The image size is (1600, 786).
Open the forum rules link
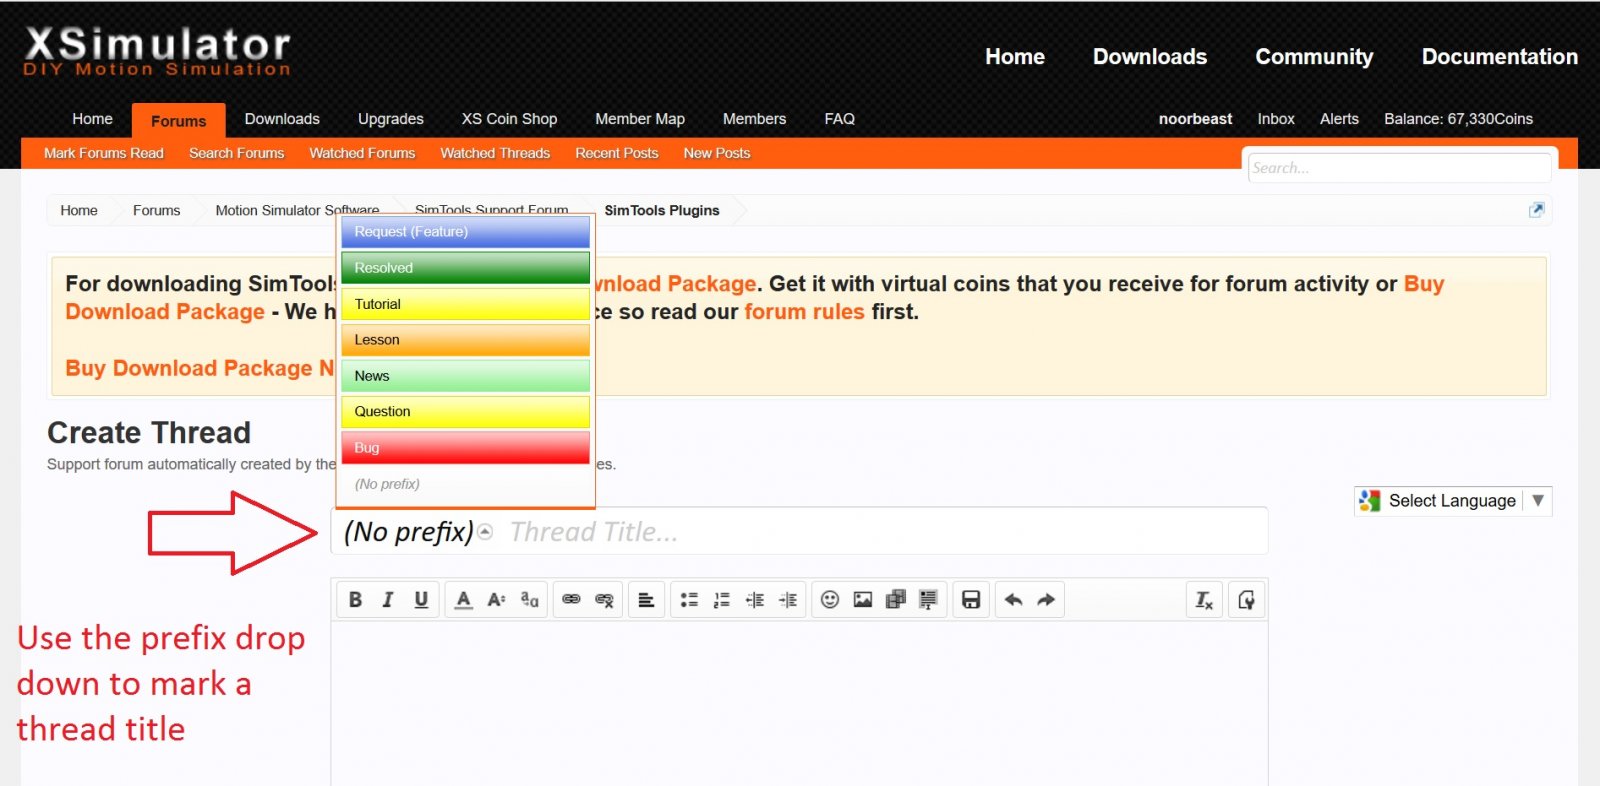coord(804,312)
